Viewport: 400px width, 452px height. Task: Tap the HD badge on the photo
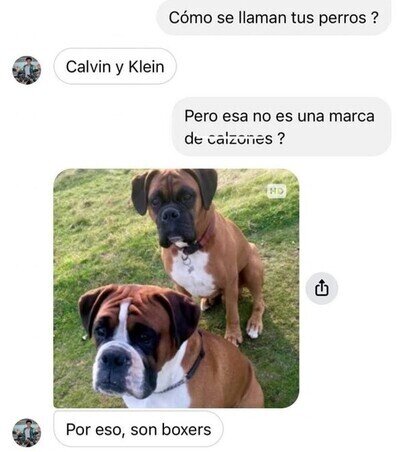pos(277,191)
